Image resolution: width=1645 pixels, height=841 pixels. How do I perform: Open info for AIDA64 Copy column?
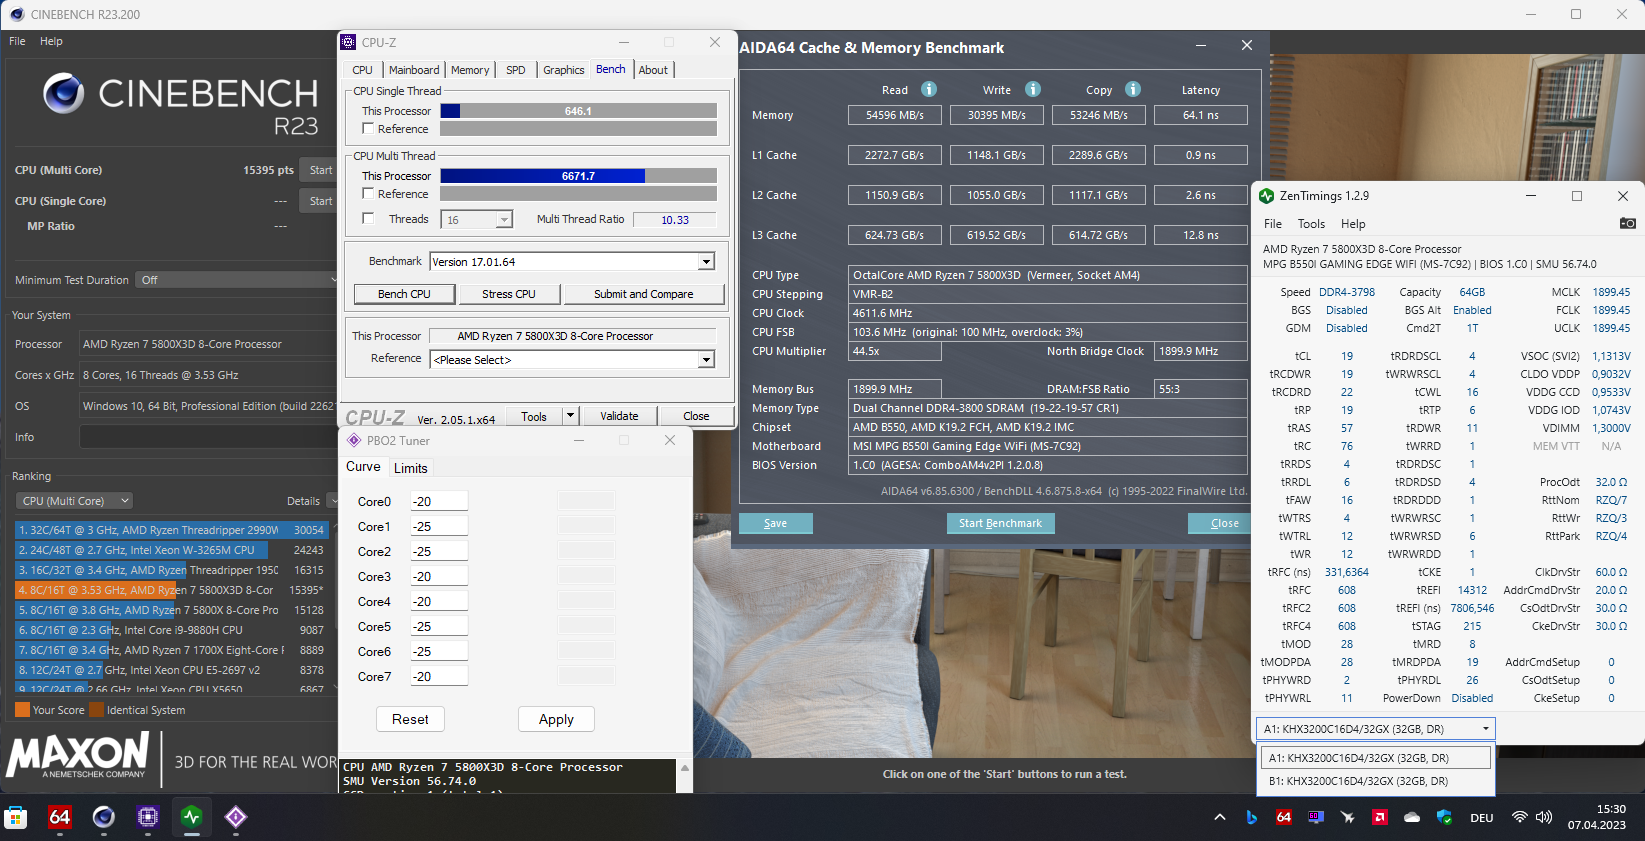1133,89
